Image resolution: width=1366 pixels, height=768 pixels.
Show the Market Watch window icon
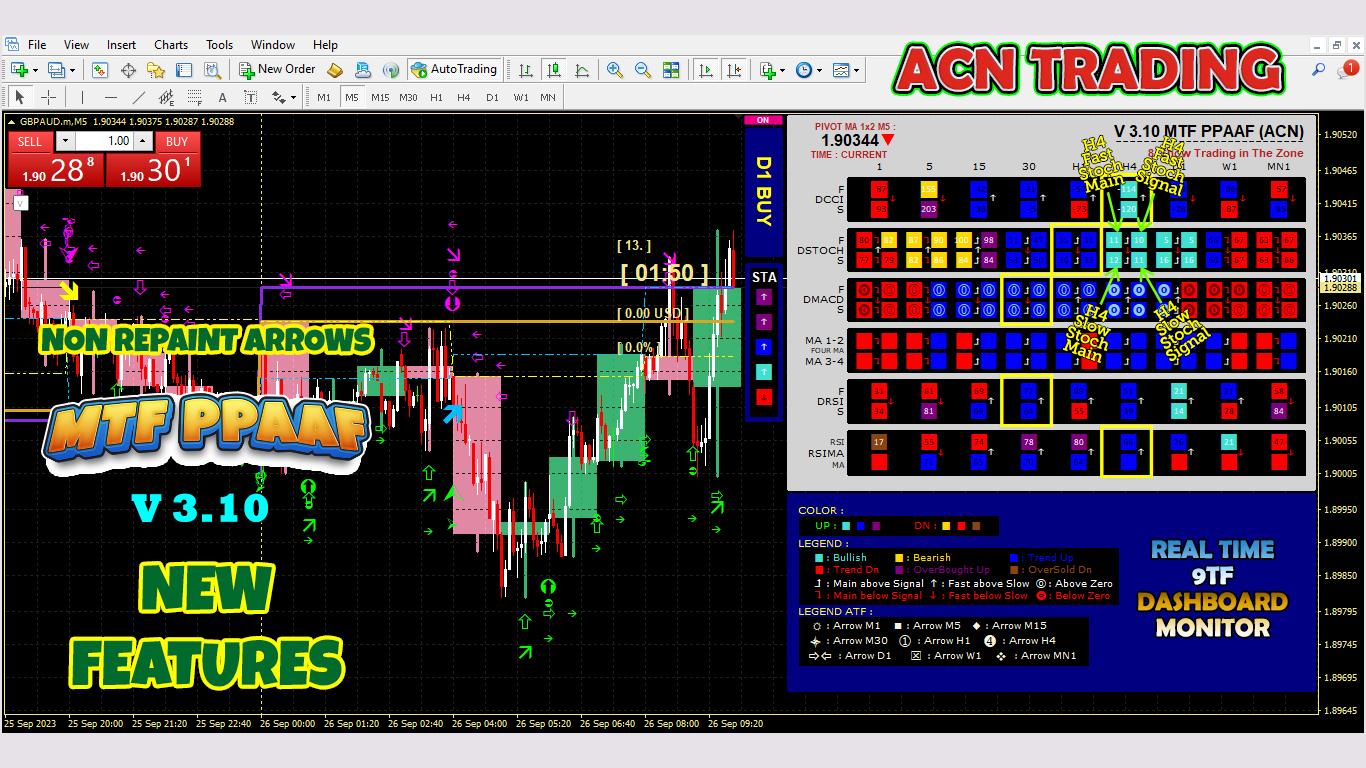tap(100, 70)
